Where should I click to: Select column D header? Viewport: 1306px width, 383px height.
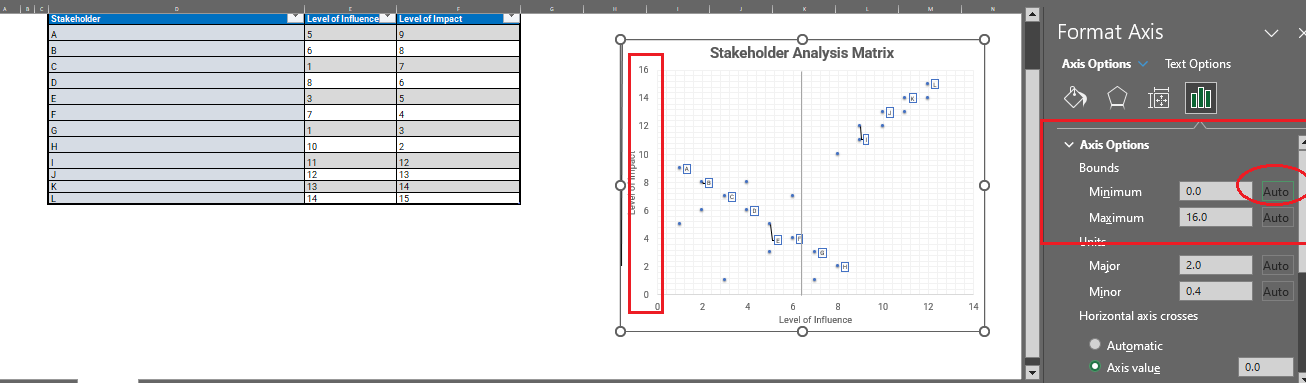[x=176, y=8]
